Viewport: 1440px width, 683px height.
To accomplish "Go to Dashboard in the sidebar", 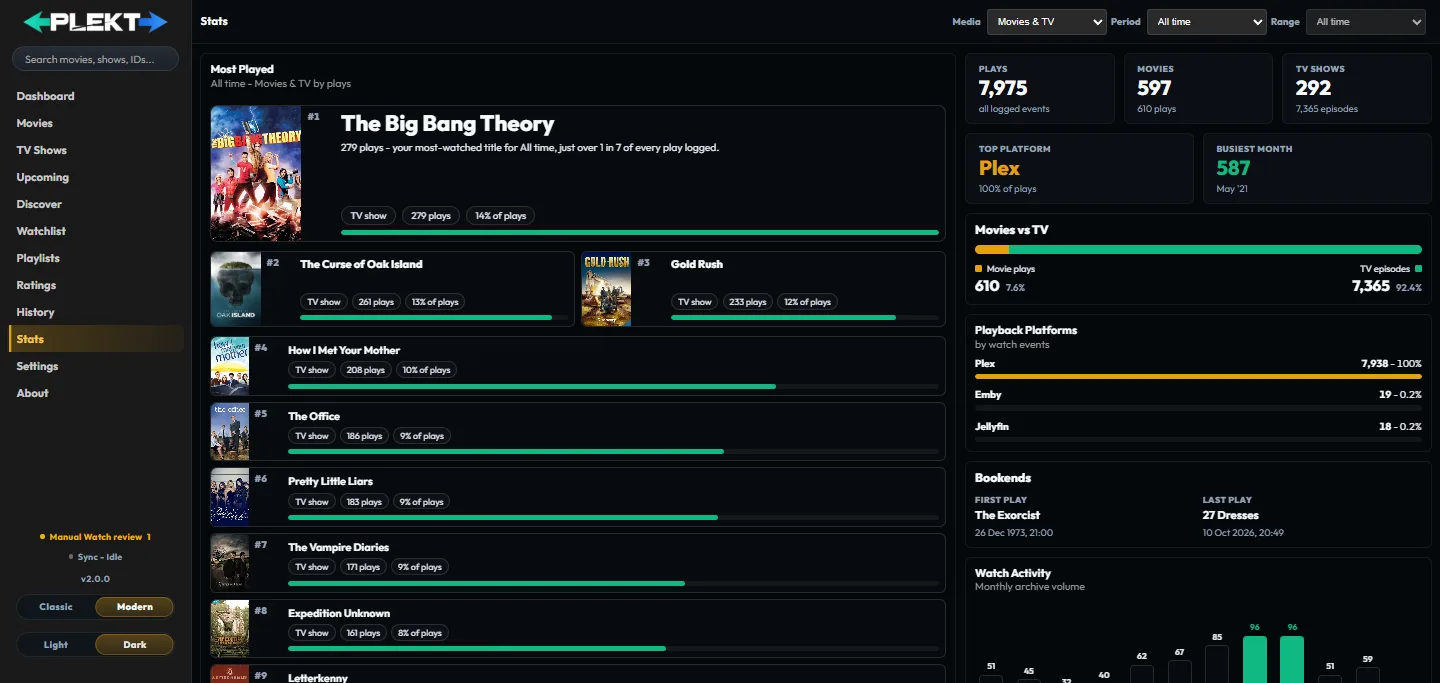I will click(96, 96).
